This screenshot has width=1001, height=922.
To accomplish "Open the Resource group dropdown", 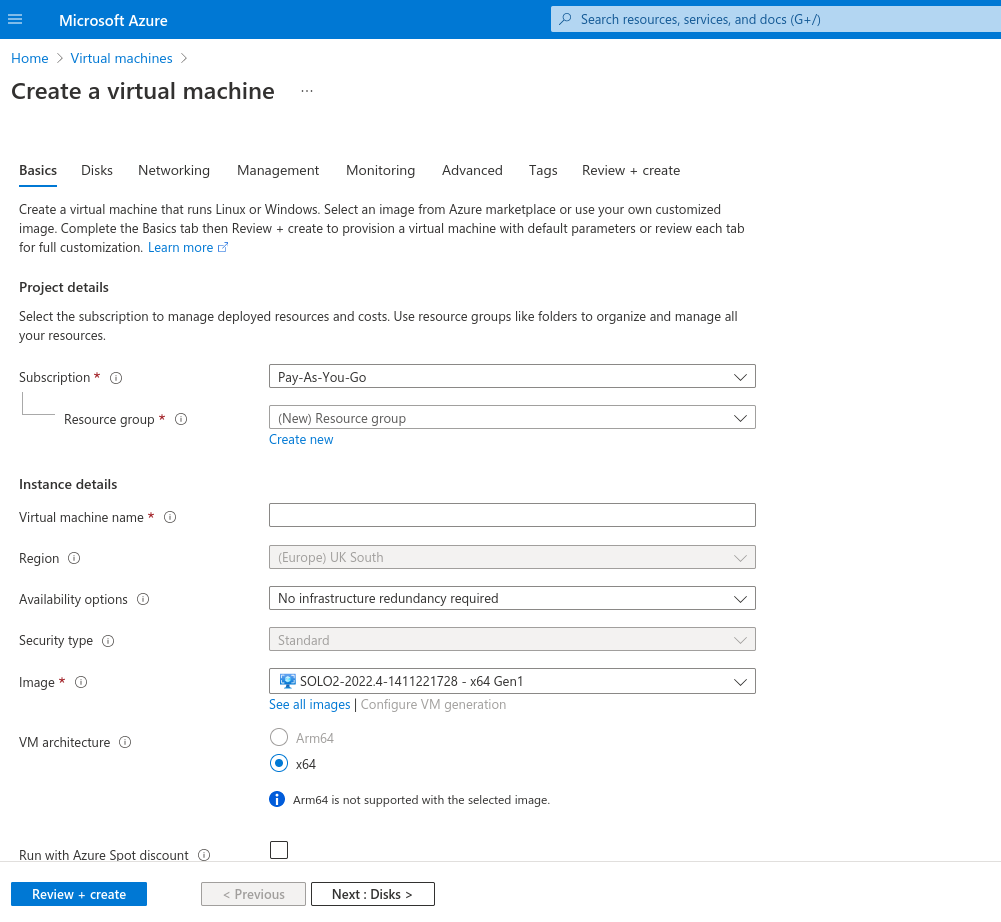I will click(x=512, y=417).
